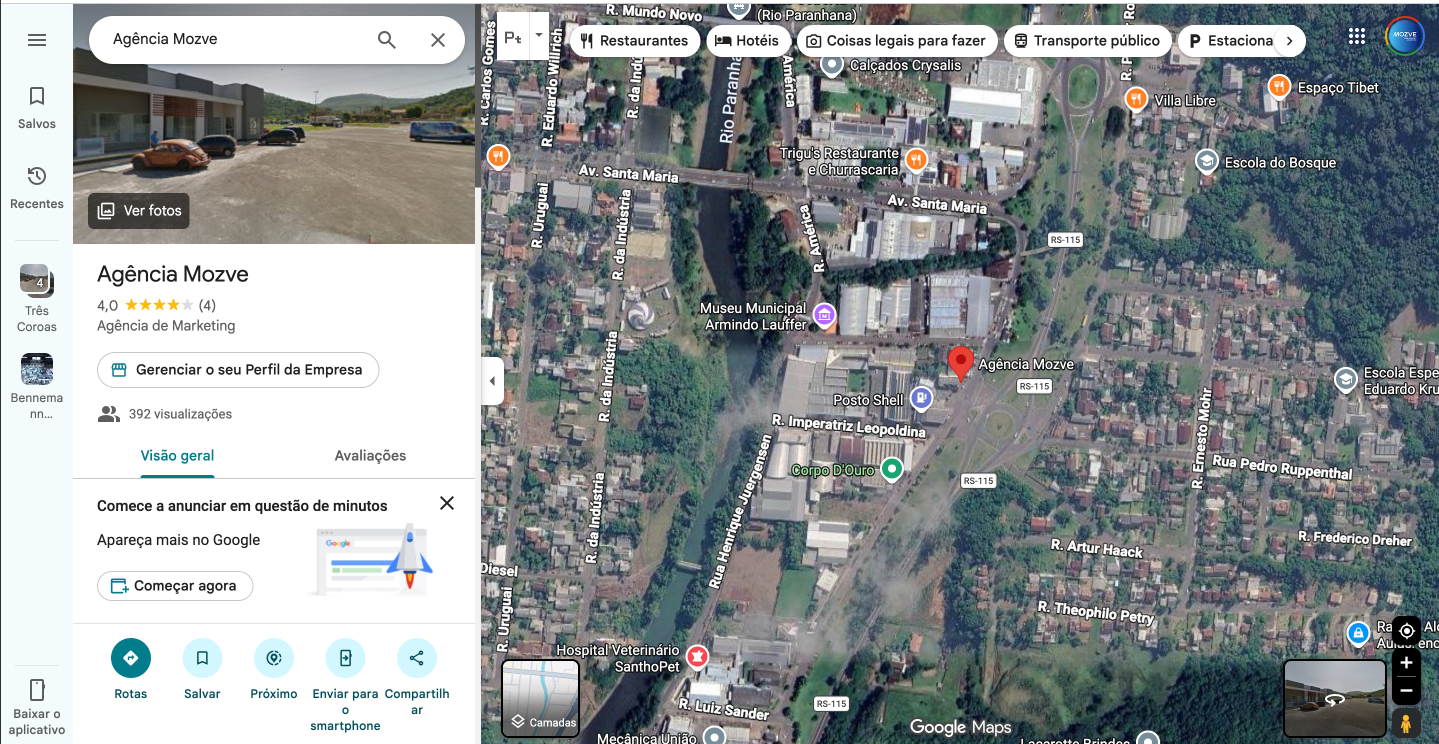The image size is (1439, 744).
Task: Click Hospital Veterinário SanthoPet marker
Action: [697, 657]
